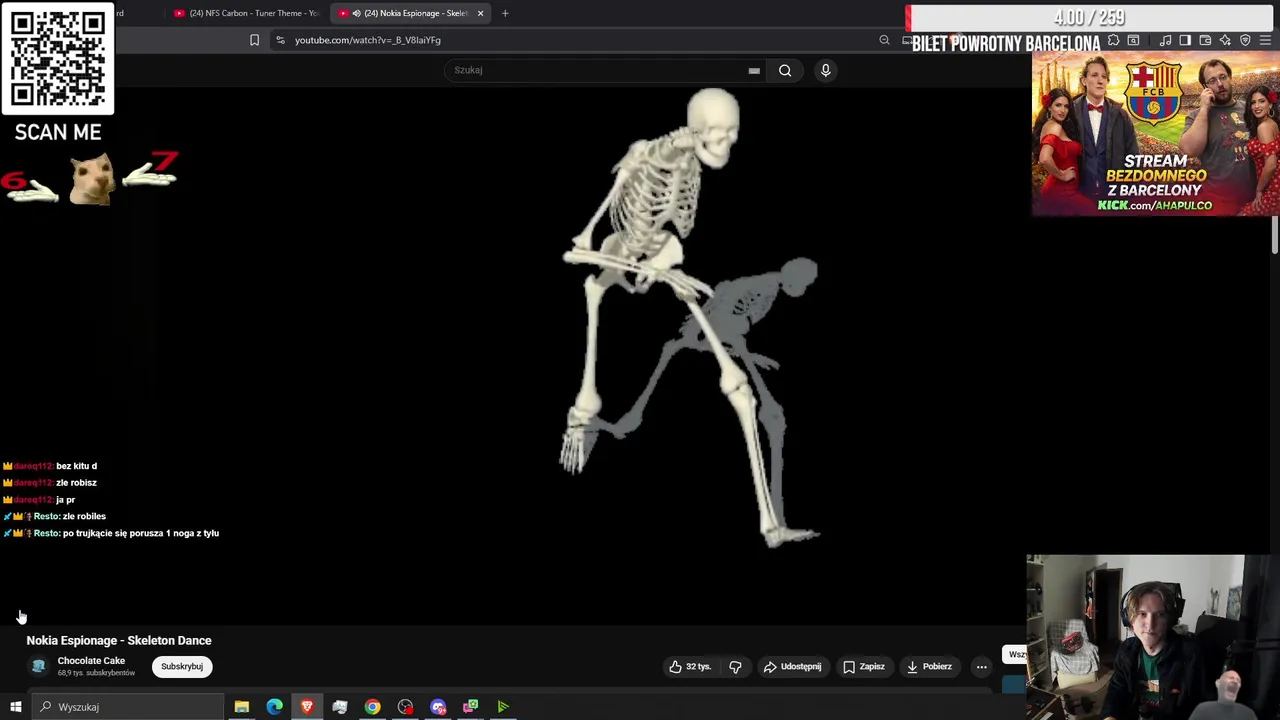Image resolution: width=1280 pixels, height=720 pixels.
Task: Switch to the NFS Carbon Tuner Theme tab
Action: [x=245, y=13]
